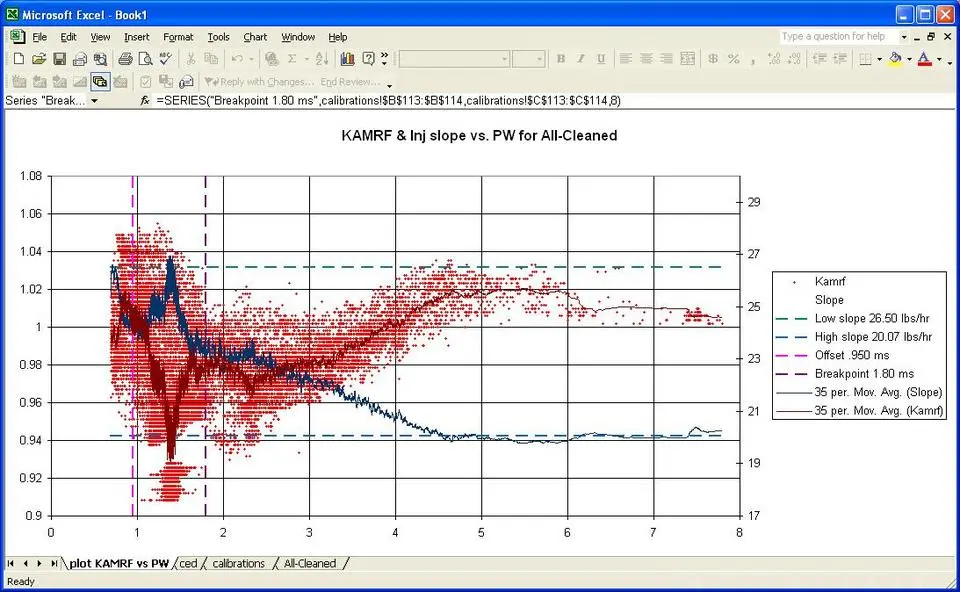This screenshot has width=960, height=592.
Task: Open the File menu
Action: coord(40,37)
